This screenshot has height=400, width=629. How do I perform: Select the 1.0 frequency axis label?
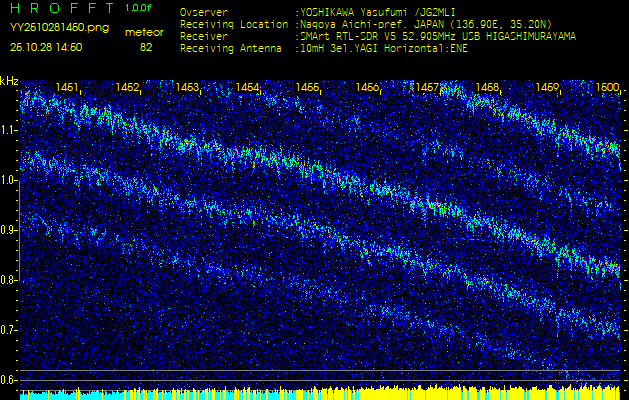[x=9, y=180]
